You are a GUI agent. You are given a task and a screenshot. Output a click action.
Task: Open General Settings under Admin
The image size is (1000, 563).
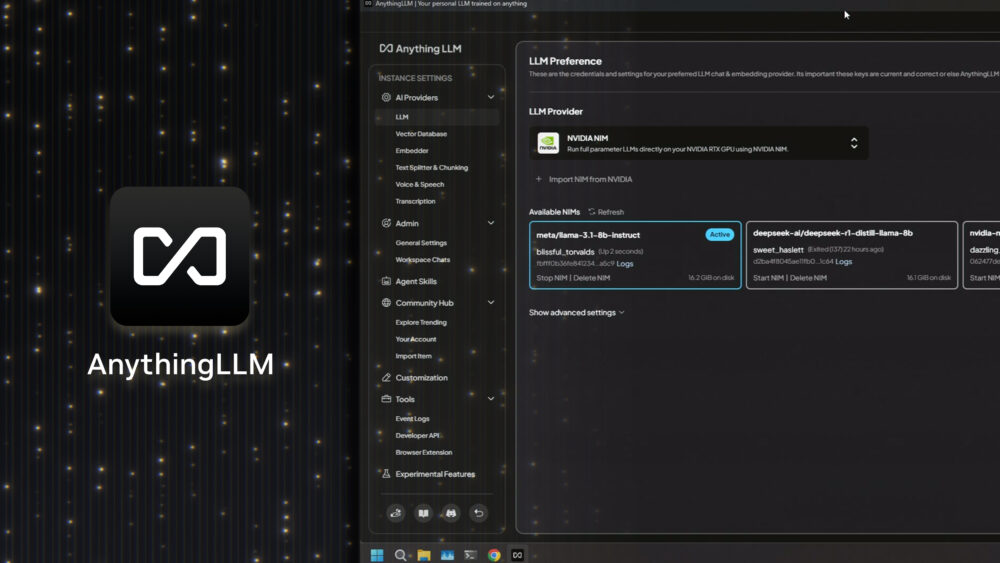pyautogui.click(x=421, y=243)
